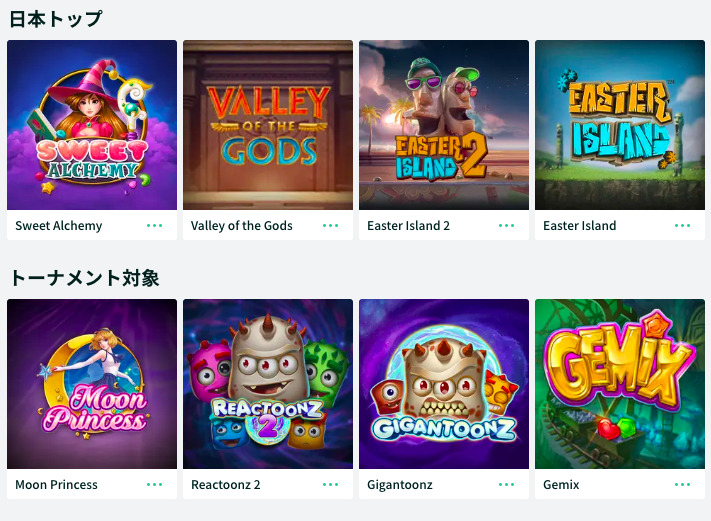Expand the options dots for Gemix
711x521 pixels.
(682, 484)
